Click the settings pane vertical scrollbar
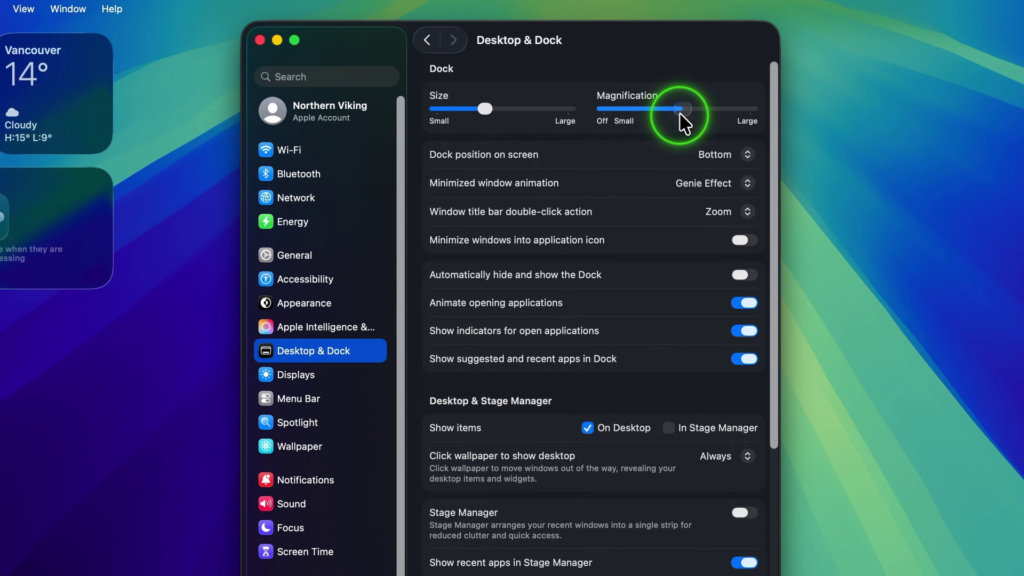Image resolution: width=1024 pixels, height=576 pixels. click(x=774, y=255)
